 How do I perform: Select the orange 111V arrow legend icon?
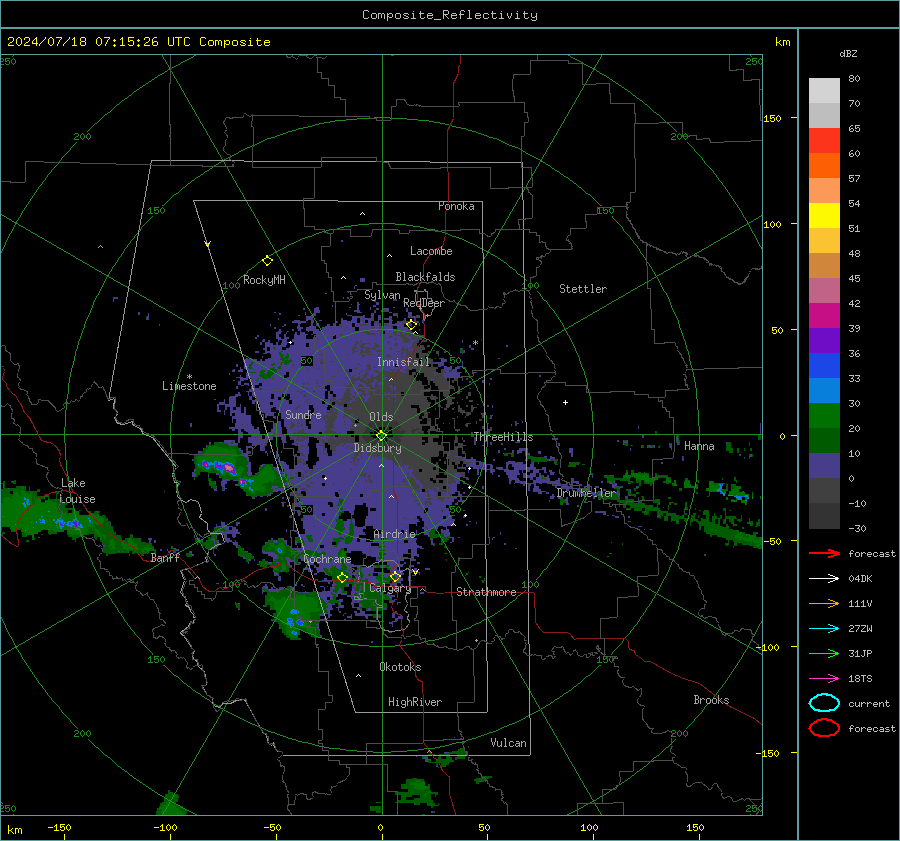824,603
